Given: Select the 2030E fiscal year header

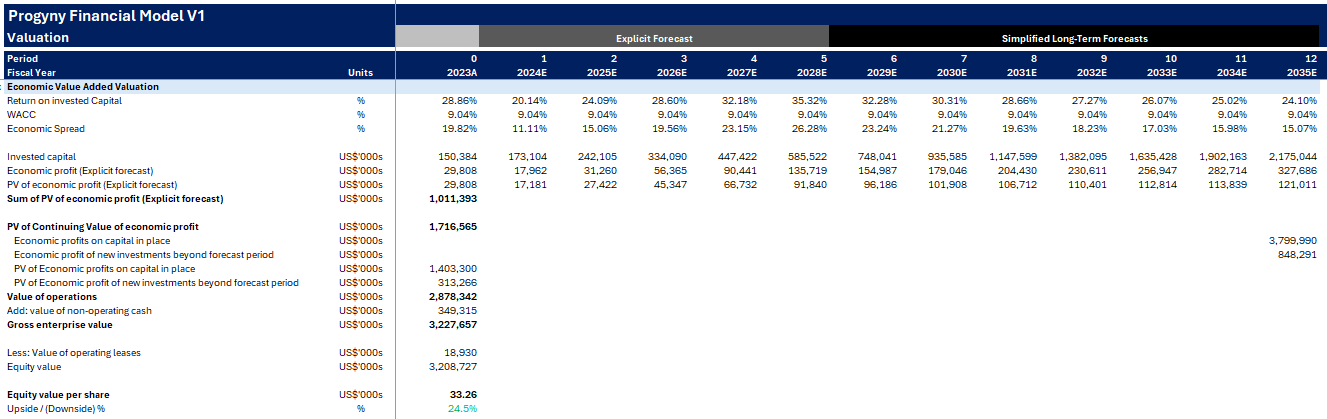Looking at the screenshot, I should click(x=951, y=73).
